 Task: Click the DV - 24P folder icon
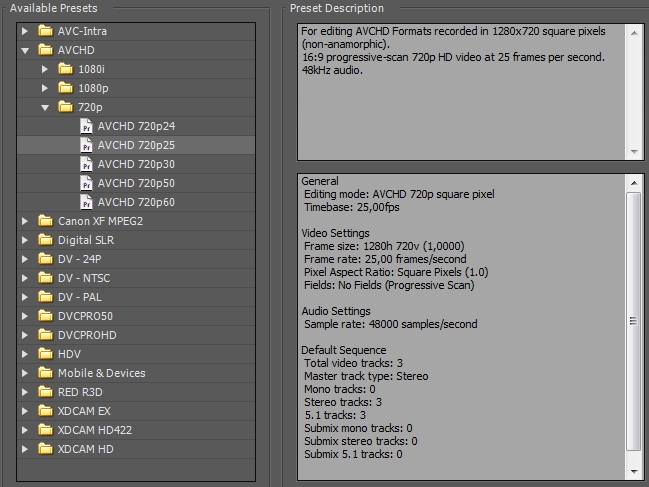[46, 259]
